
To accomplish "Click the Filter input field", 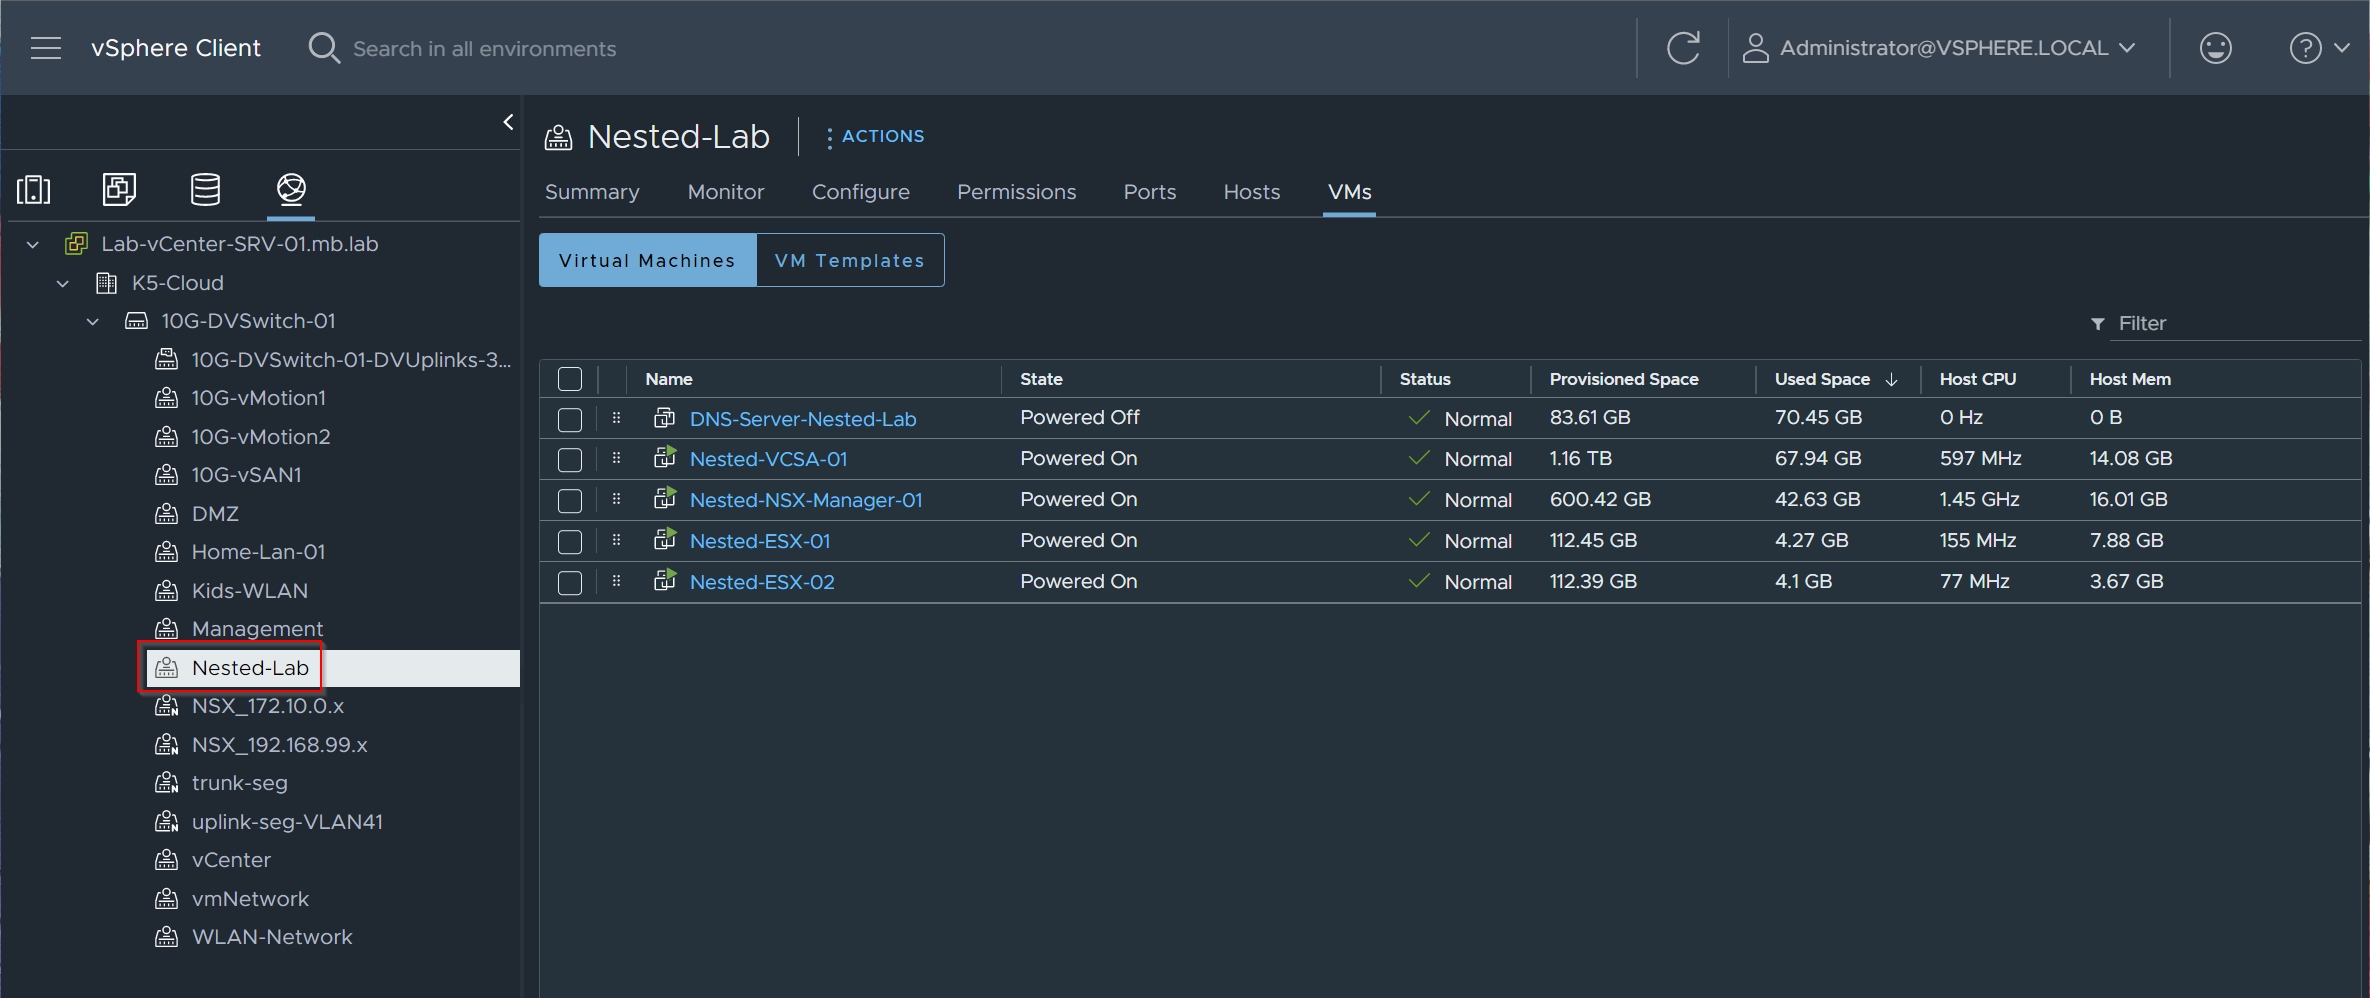I will pos(2236,323).
